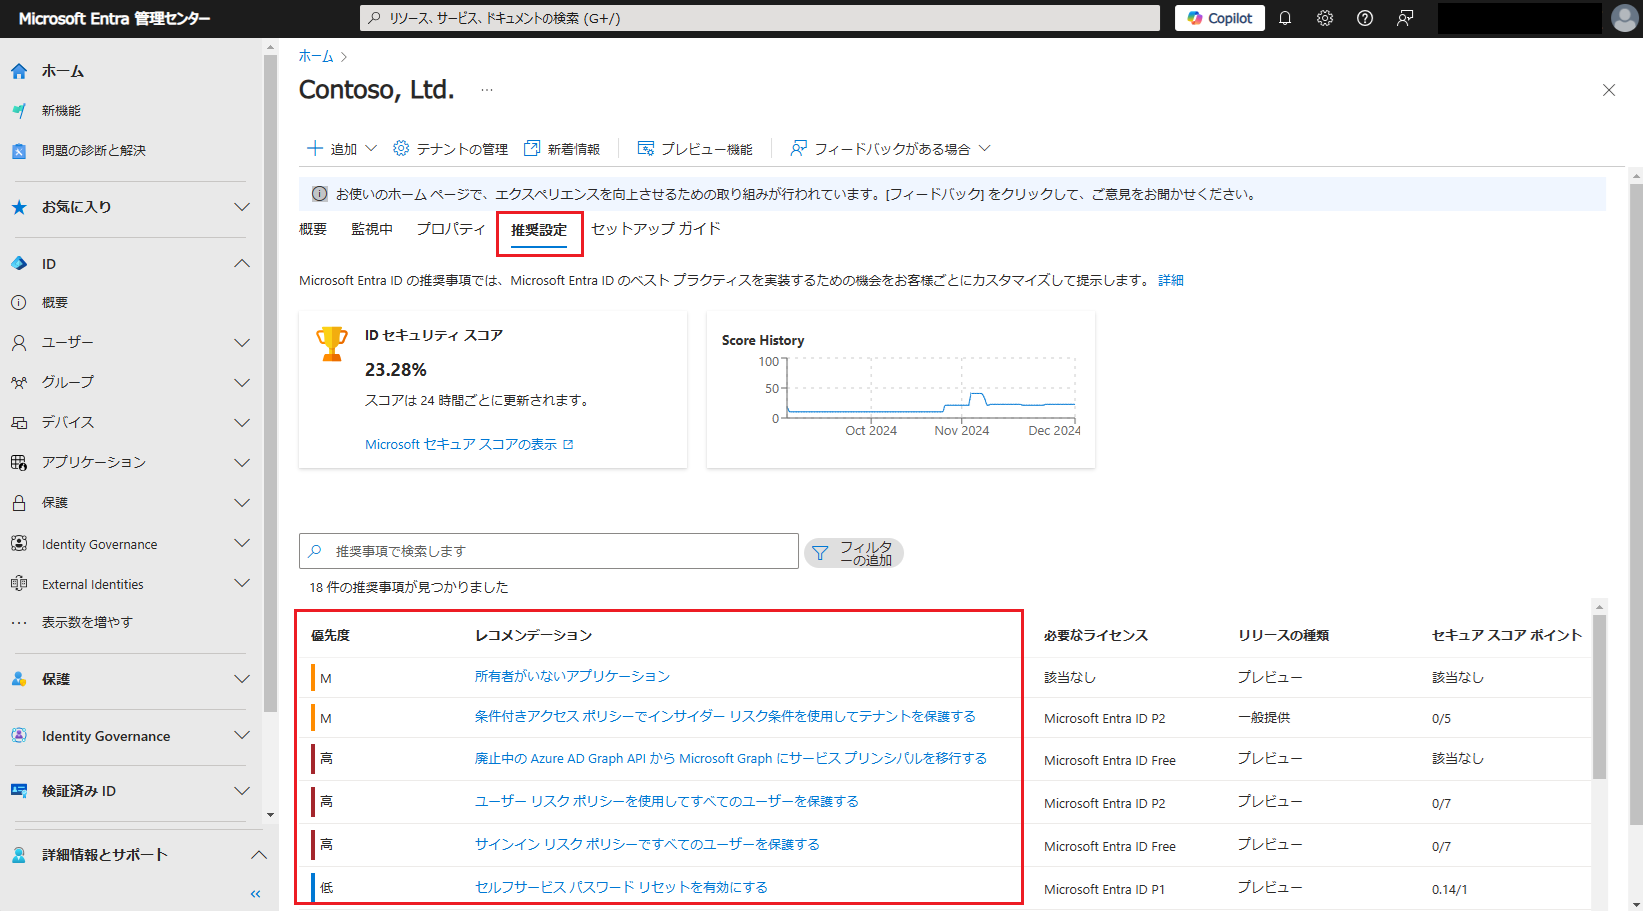The height and width of the screenshot is (911, 1643).
Task: Switch to 監視中 tab
Action: (372, 229)
